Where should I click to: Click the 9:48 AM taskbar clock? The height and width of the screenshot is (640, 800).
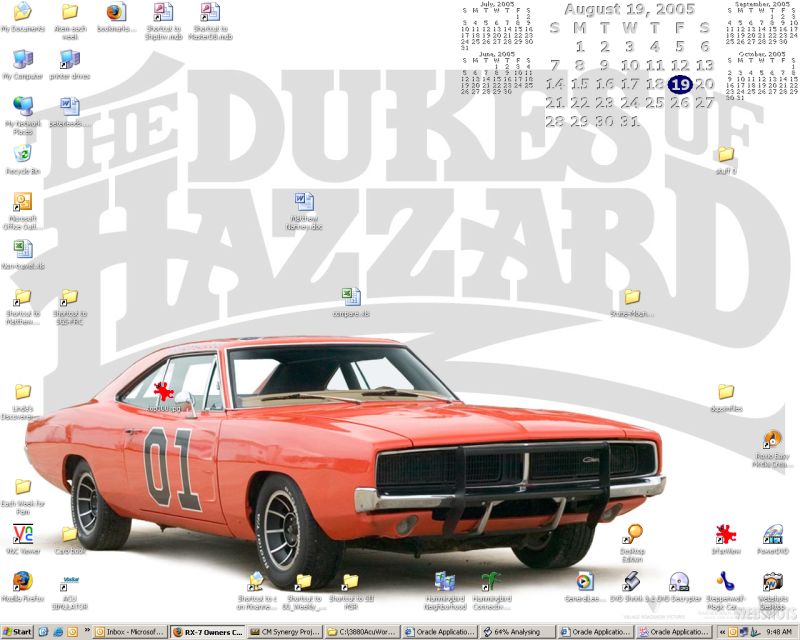[779, 632]
